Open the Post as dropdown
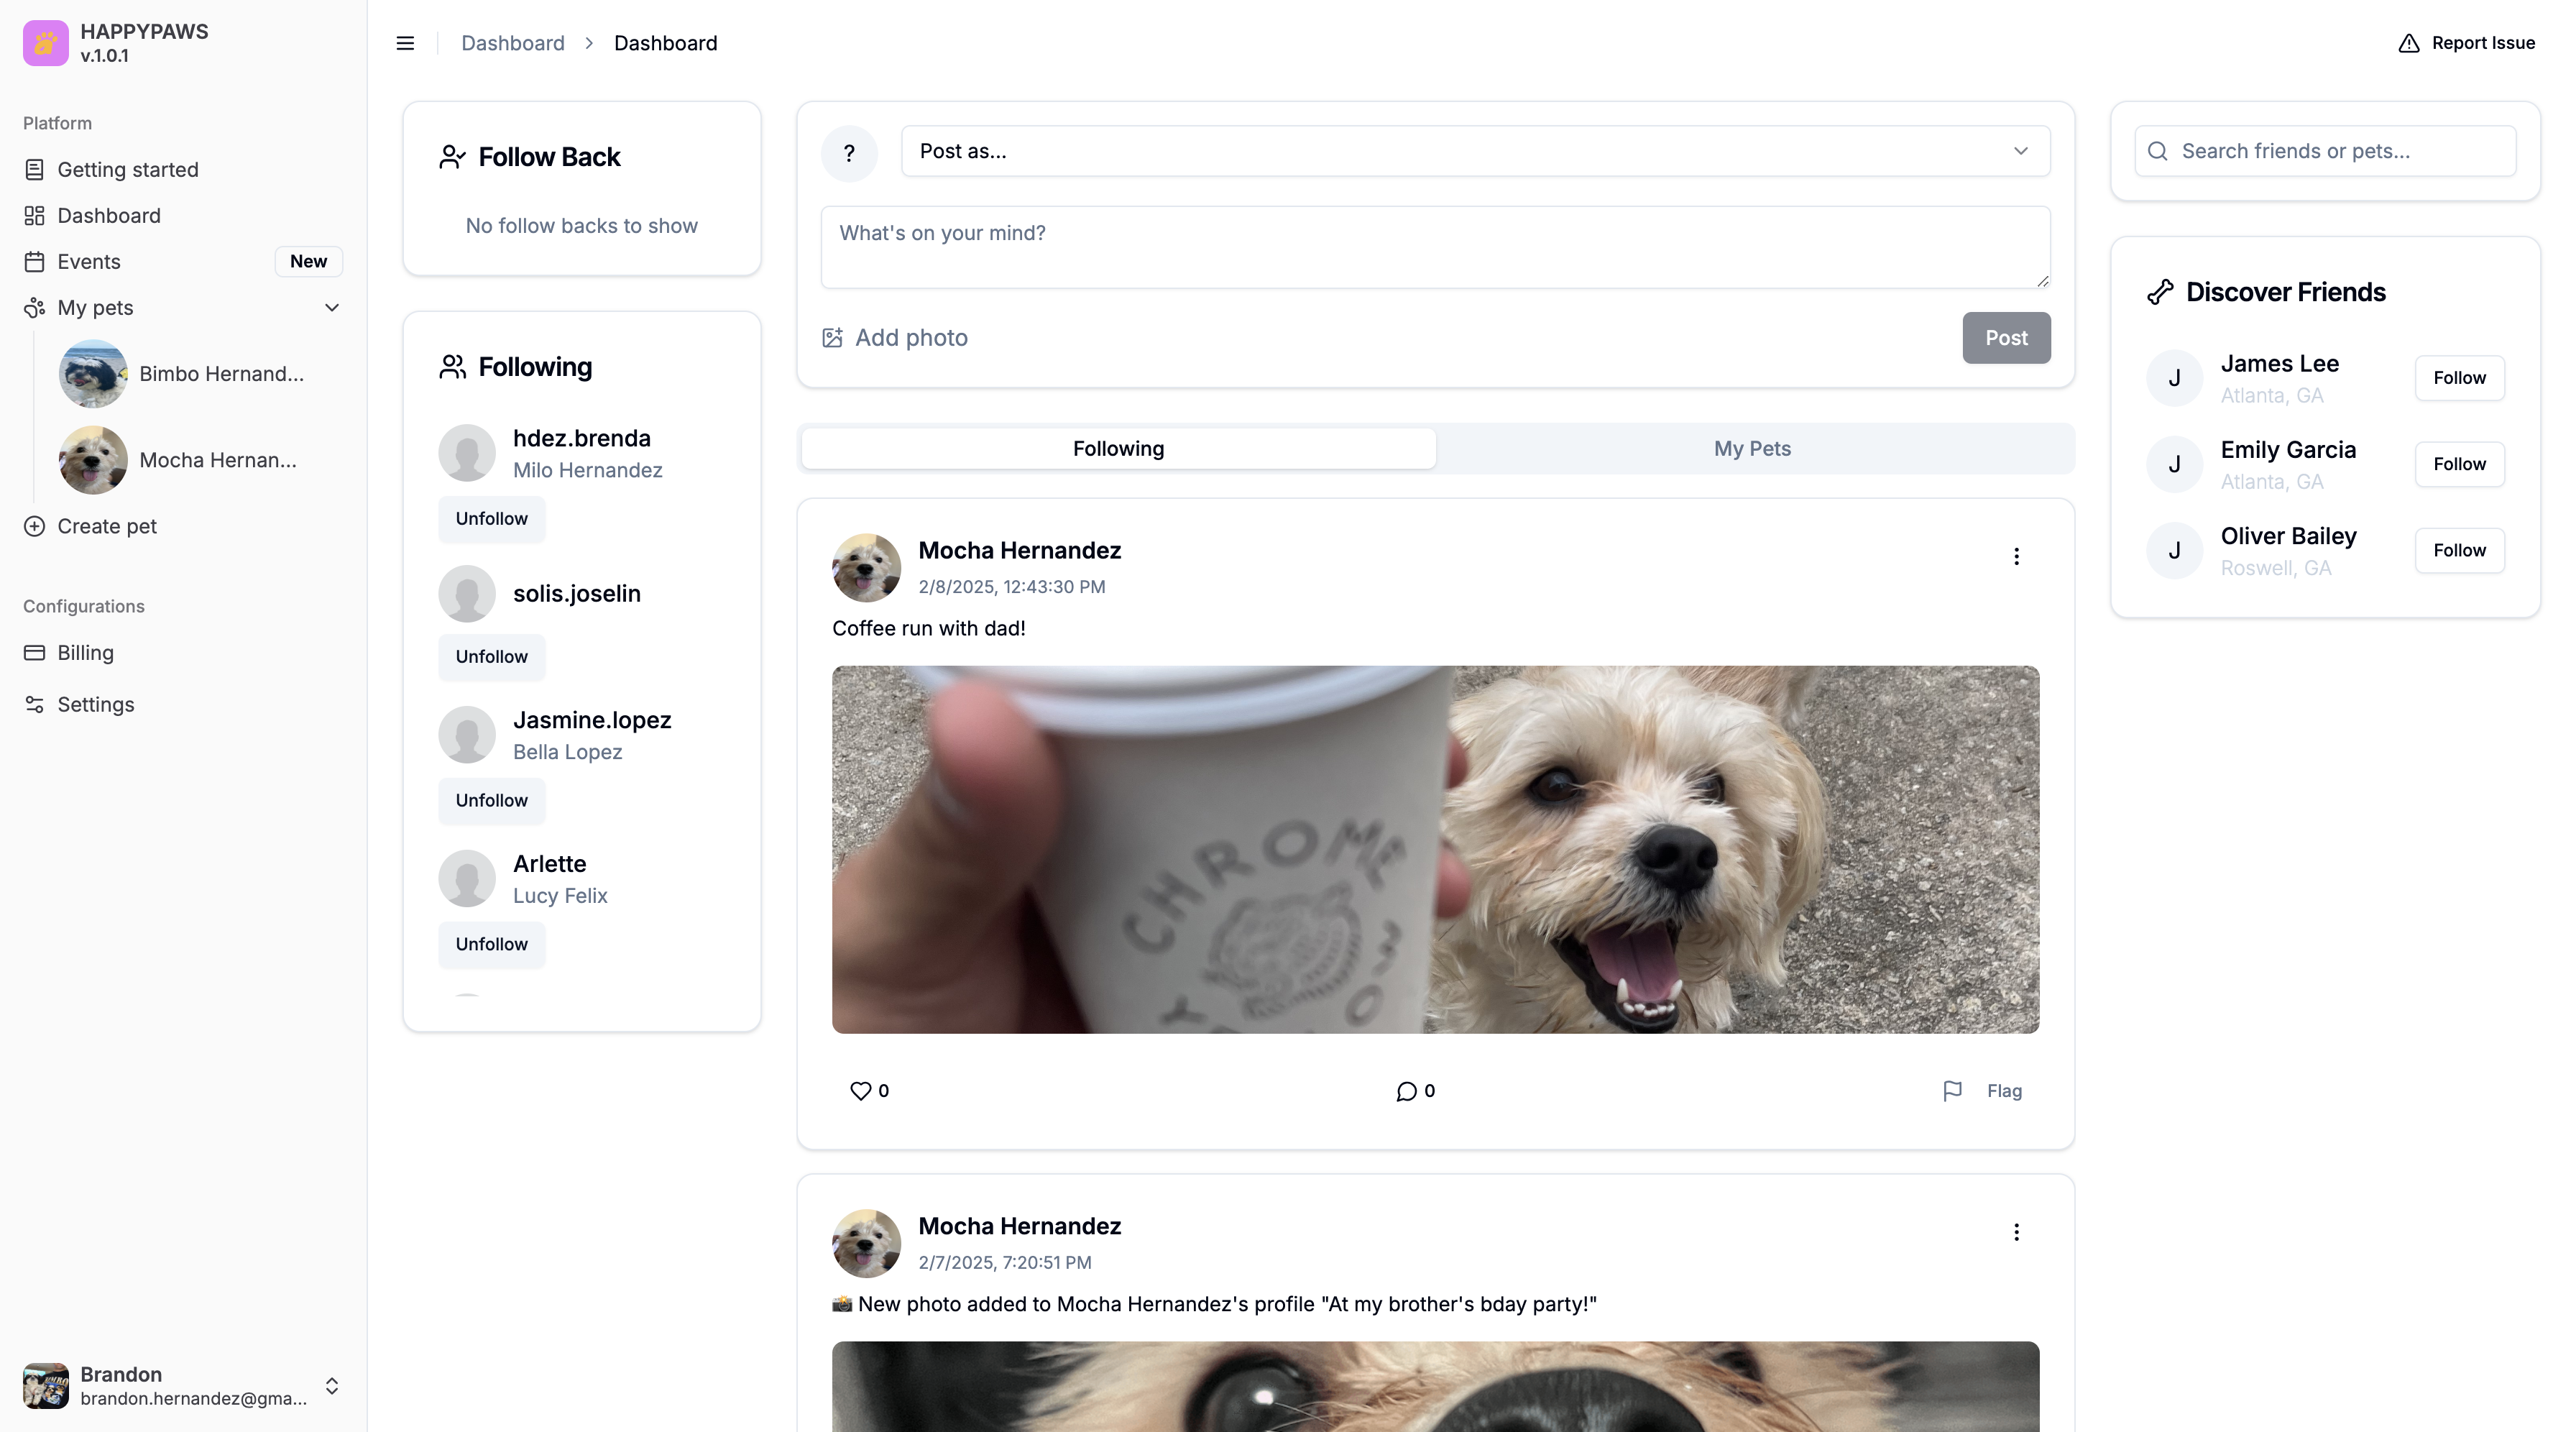Screen dimensions: 2576x1432 coord(1475,151)
